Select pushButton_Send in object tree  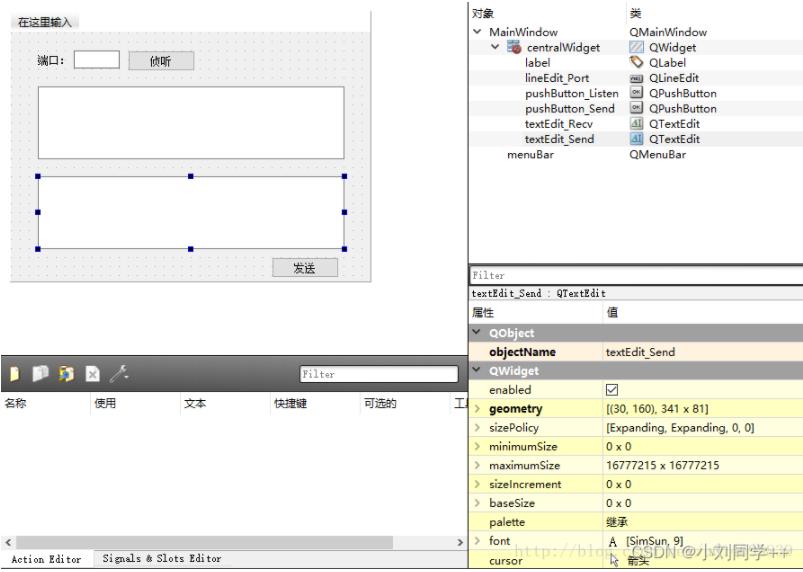(x=569, y=109)
